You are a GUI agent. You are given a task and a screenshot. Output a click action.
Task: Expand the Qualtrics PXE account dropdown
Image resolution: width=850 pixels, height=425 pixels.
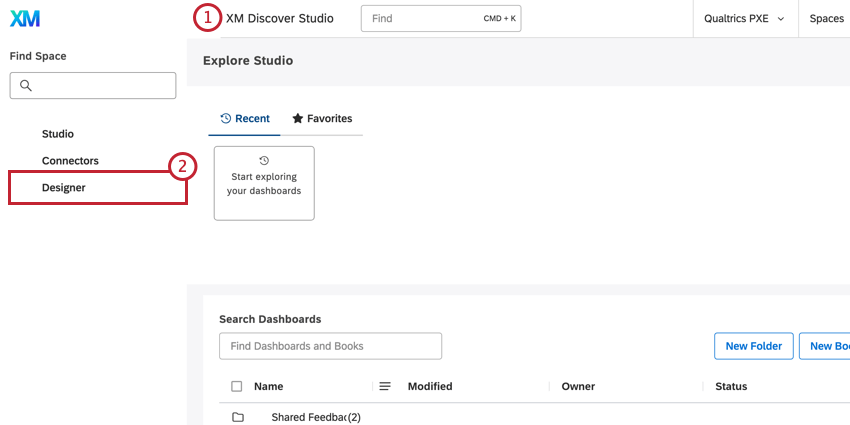pos(745,19)
